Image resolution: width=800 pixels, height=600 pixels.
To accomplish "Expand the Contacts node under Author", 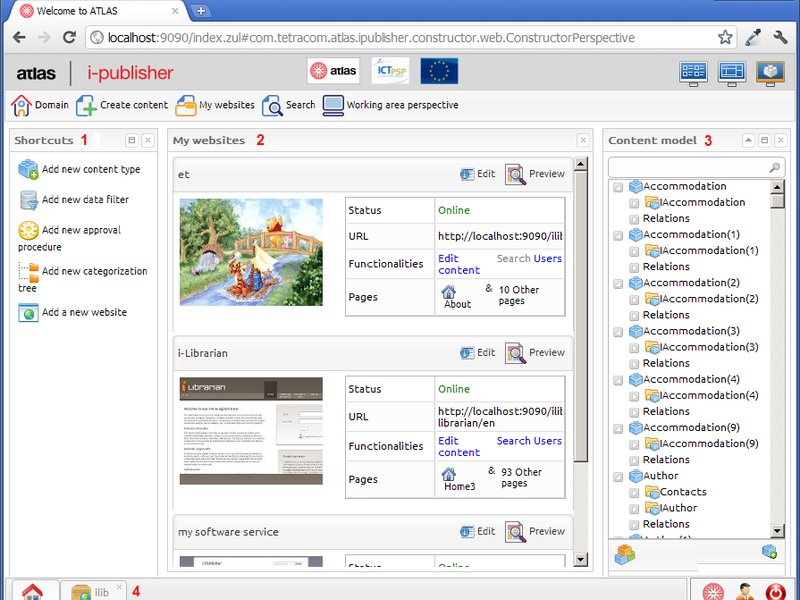I will point(634,493).
